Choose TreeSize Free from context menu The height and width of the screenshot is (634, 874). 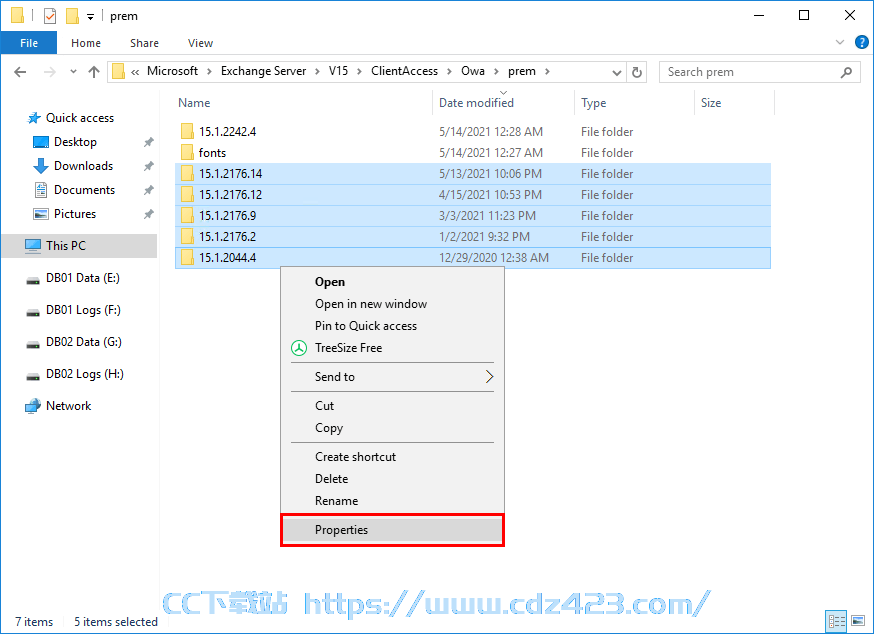392,348
